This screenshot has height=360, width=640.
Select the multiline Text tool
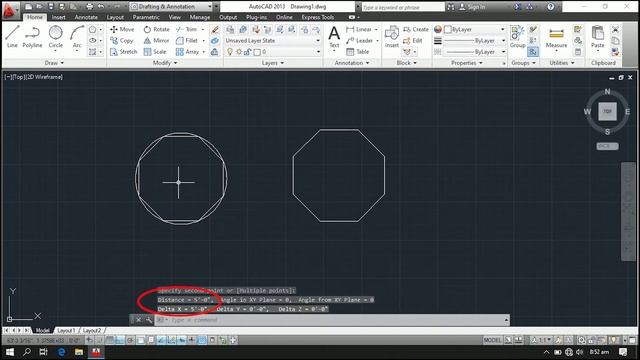pyautogui.click(x=334, y=37)
